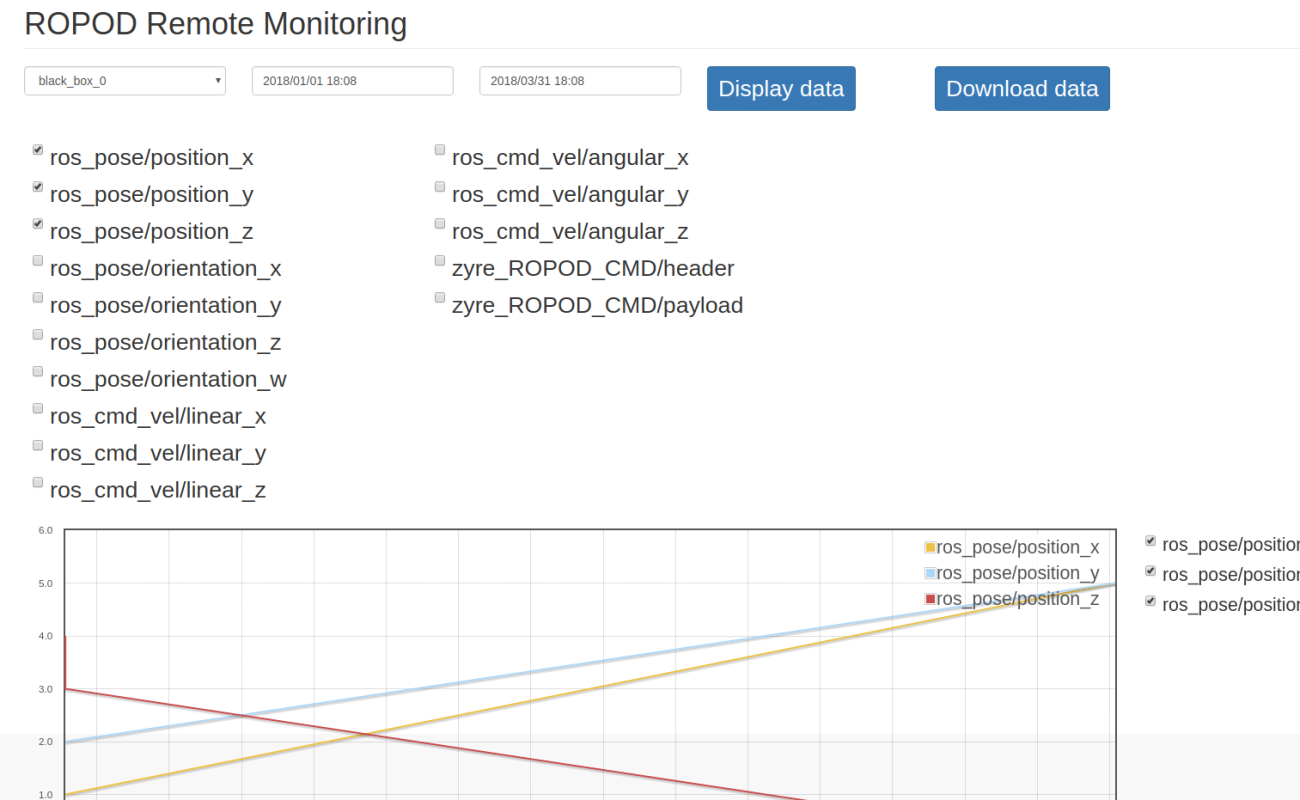The image size is (1300, 800).
Task: Click the 3.0 y-axis label
Action: click(x=45, y=689)
